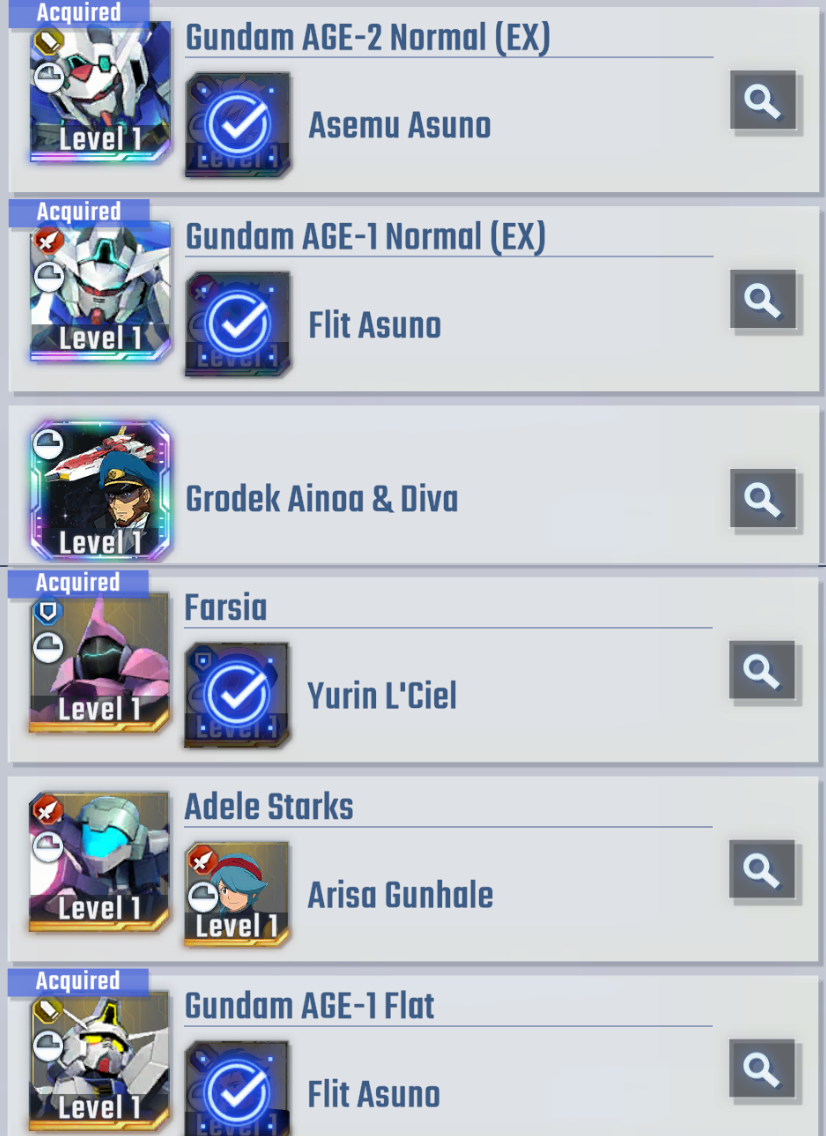The image size is (826, 1136).
Task: Toggle Yurin L'Ciel pilot checkmark
Action: [x=237, y=695]
